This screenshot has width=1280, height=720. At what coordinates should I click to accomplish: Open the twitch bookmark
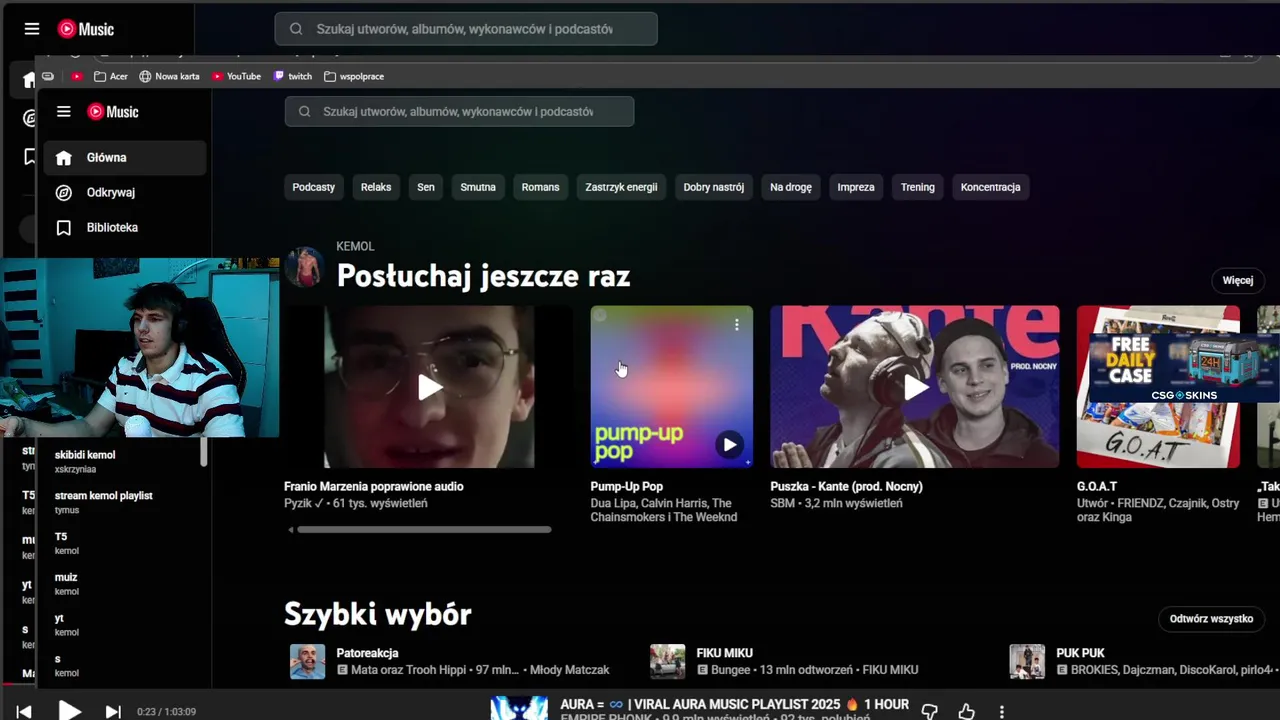pos(293,76)
